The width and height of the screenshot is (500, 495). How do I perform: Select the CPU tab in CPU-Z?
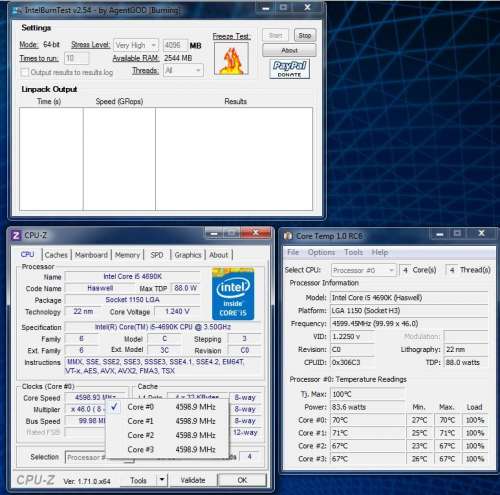27,255
